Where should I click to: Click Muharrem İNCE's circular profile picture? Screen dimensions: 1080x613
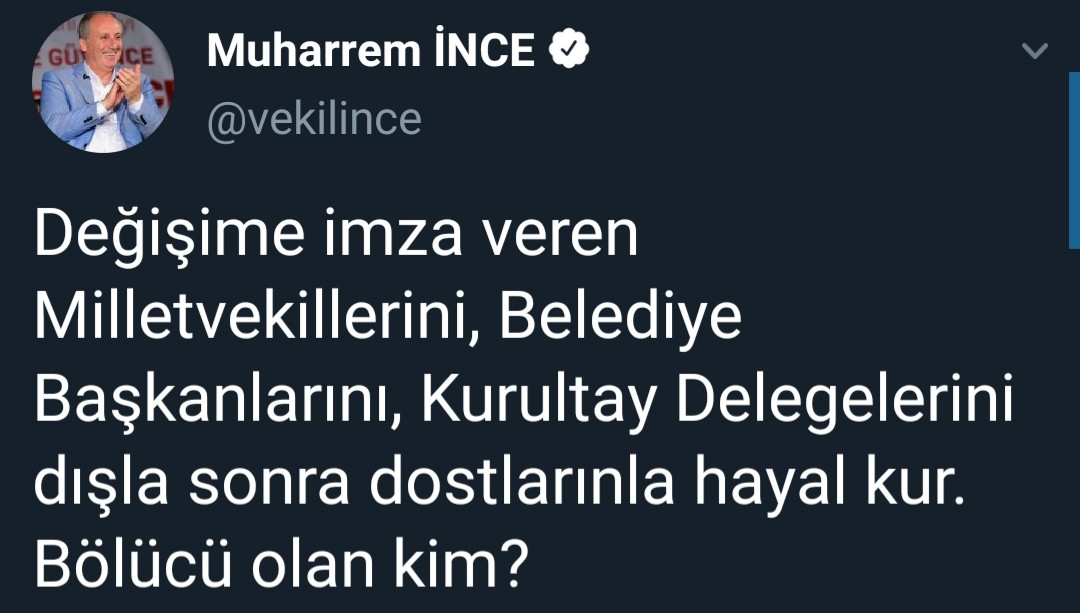105,75
